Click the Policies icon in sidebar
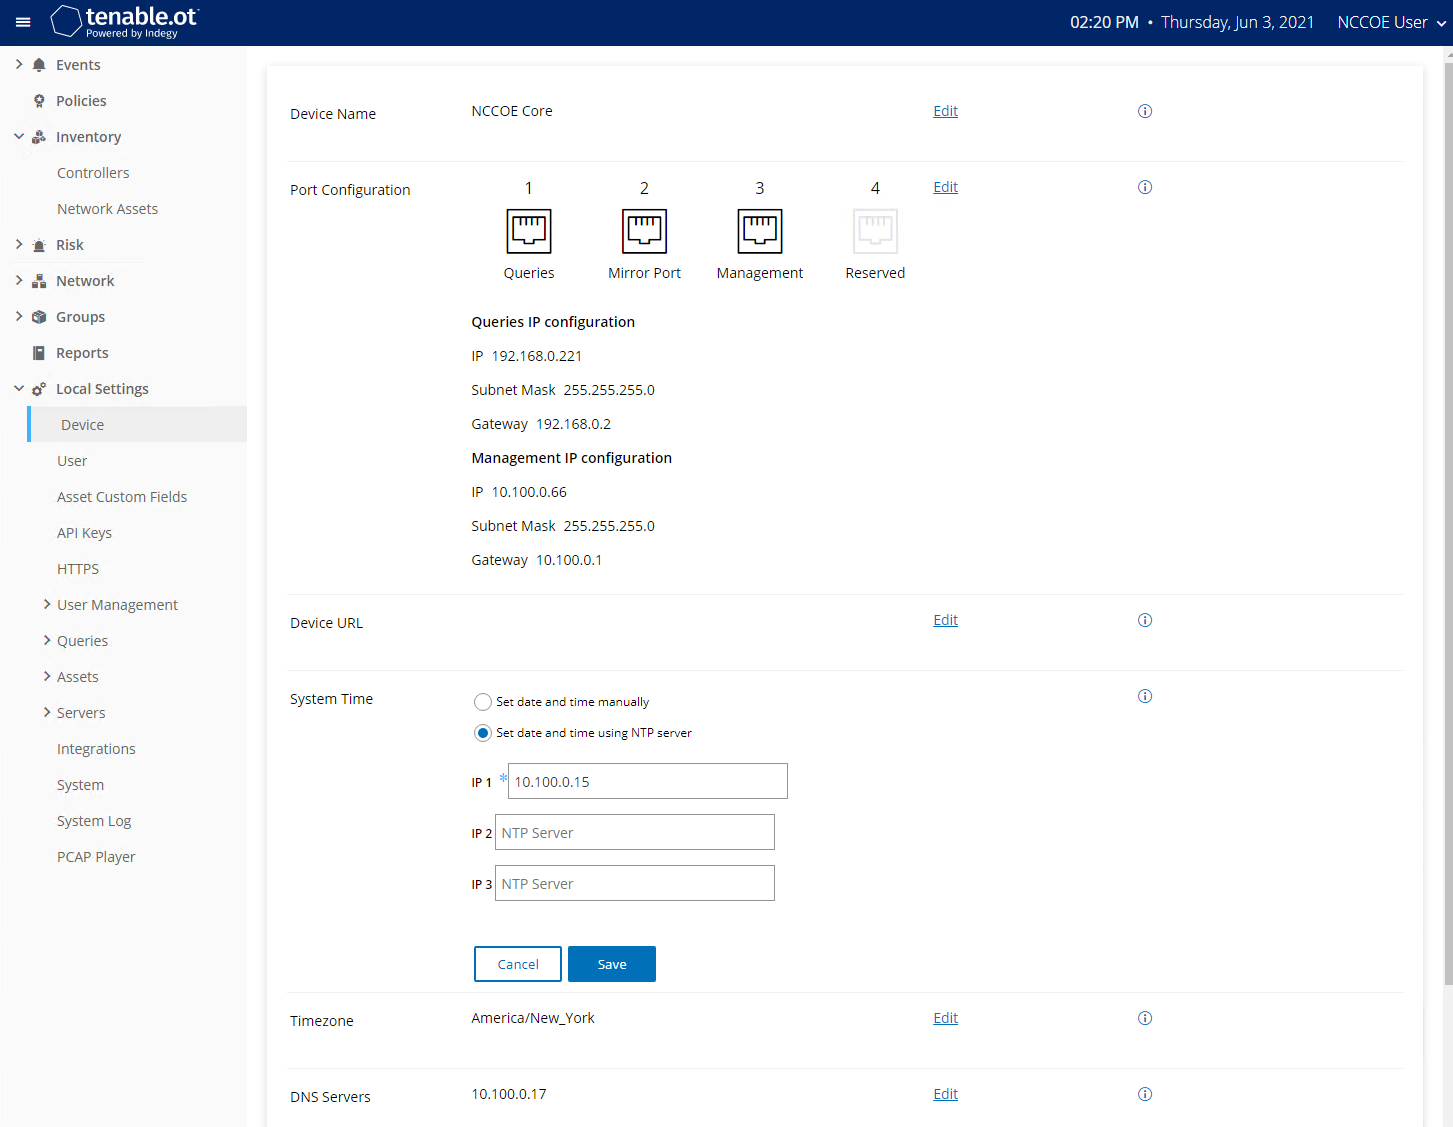 (x=39, y=101)
